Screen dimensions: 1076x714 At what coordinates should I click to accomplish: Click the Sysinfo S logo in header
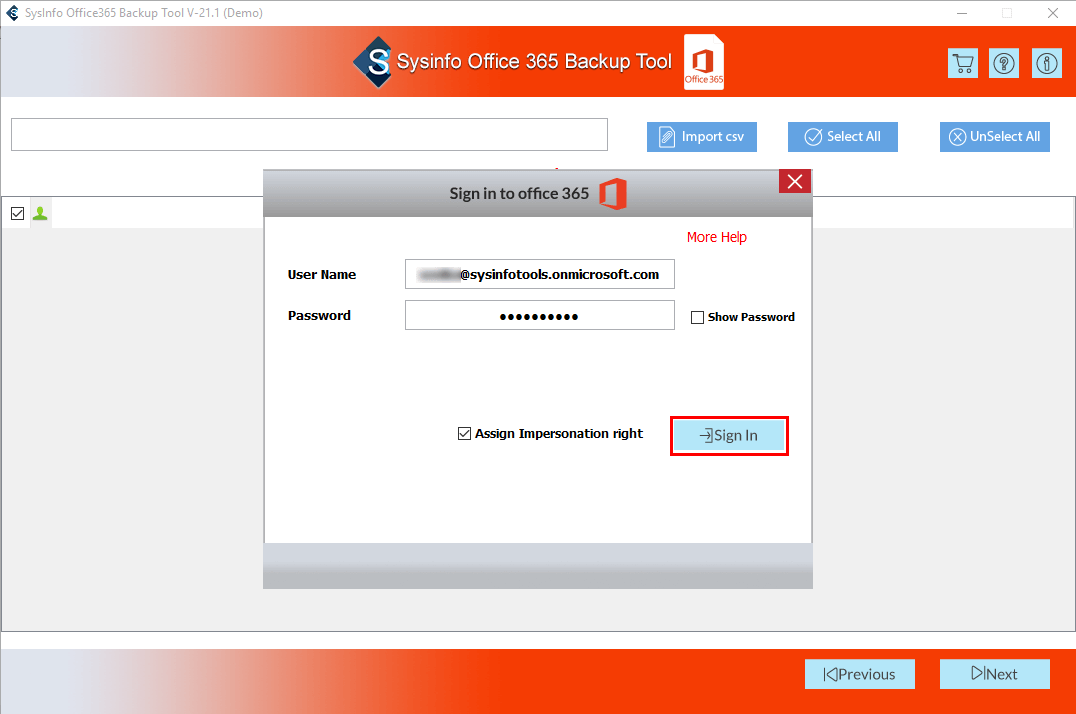point(373,62)
